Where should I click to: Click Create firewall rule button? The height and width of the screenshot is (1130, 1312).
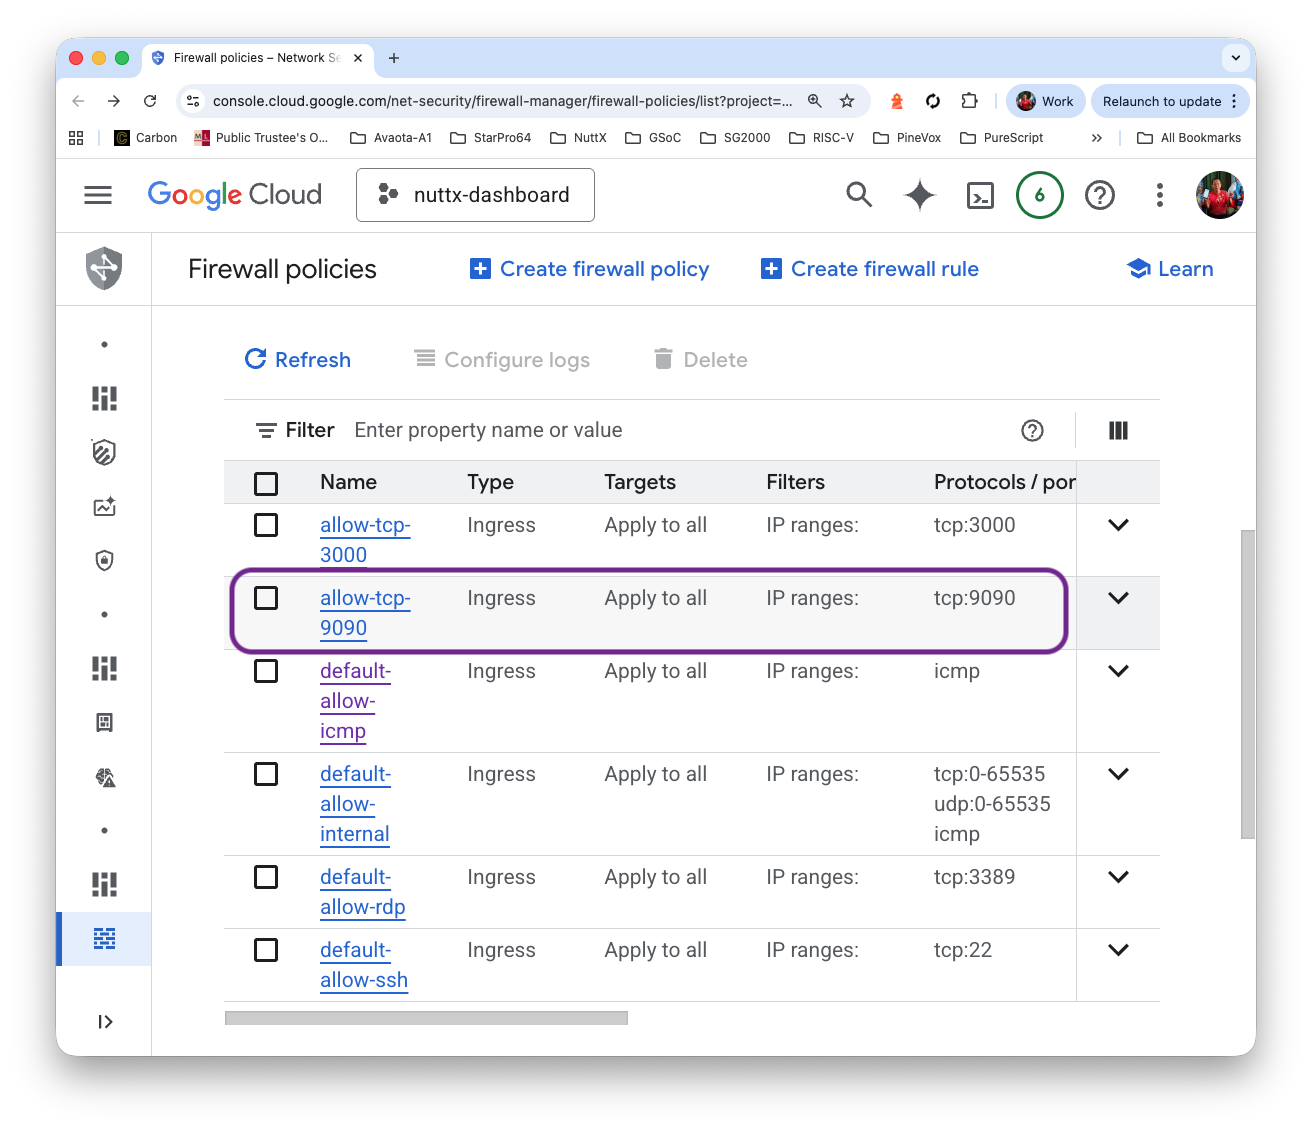click(870, 269)
